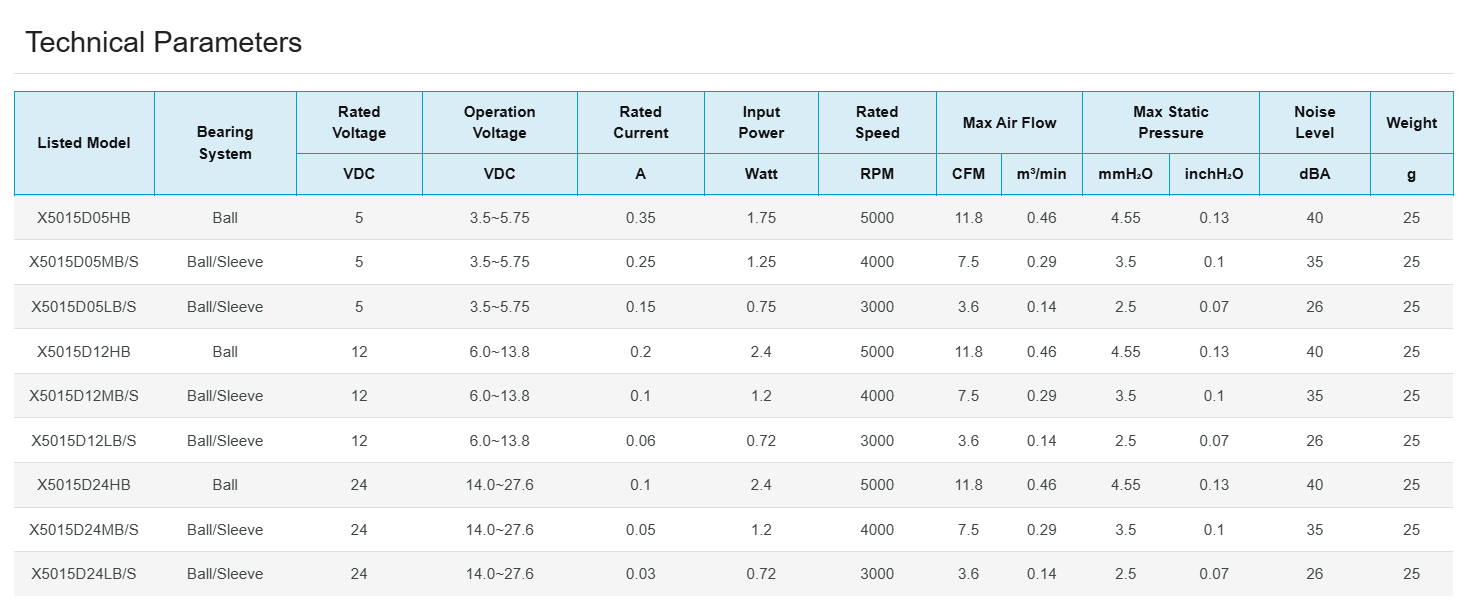This screenshot has width=1465, height=613.
Task: Click the Technical Parameters heading
Action: pyautogui.click(x=163, y=43)
